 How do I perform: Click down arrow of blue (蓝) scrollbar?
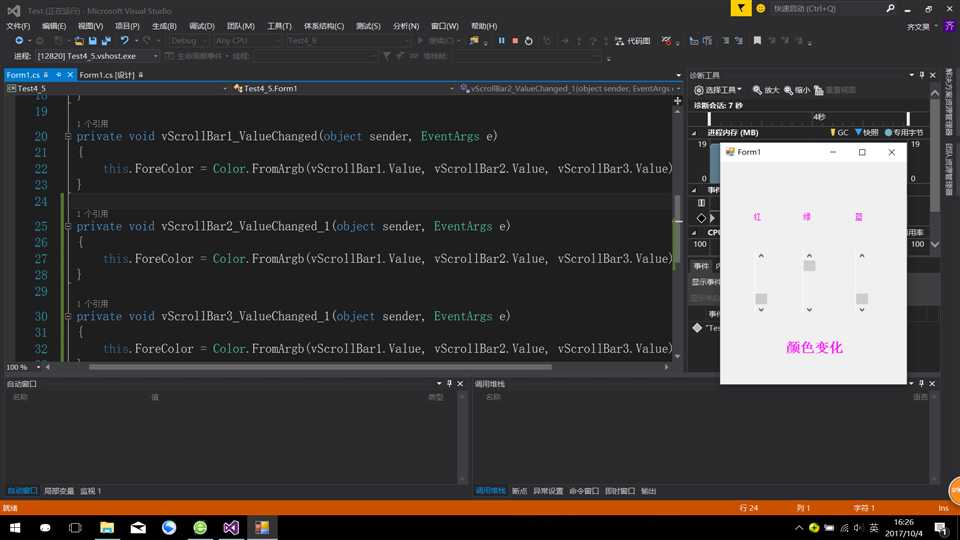tap(862, 310)
